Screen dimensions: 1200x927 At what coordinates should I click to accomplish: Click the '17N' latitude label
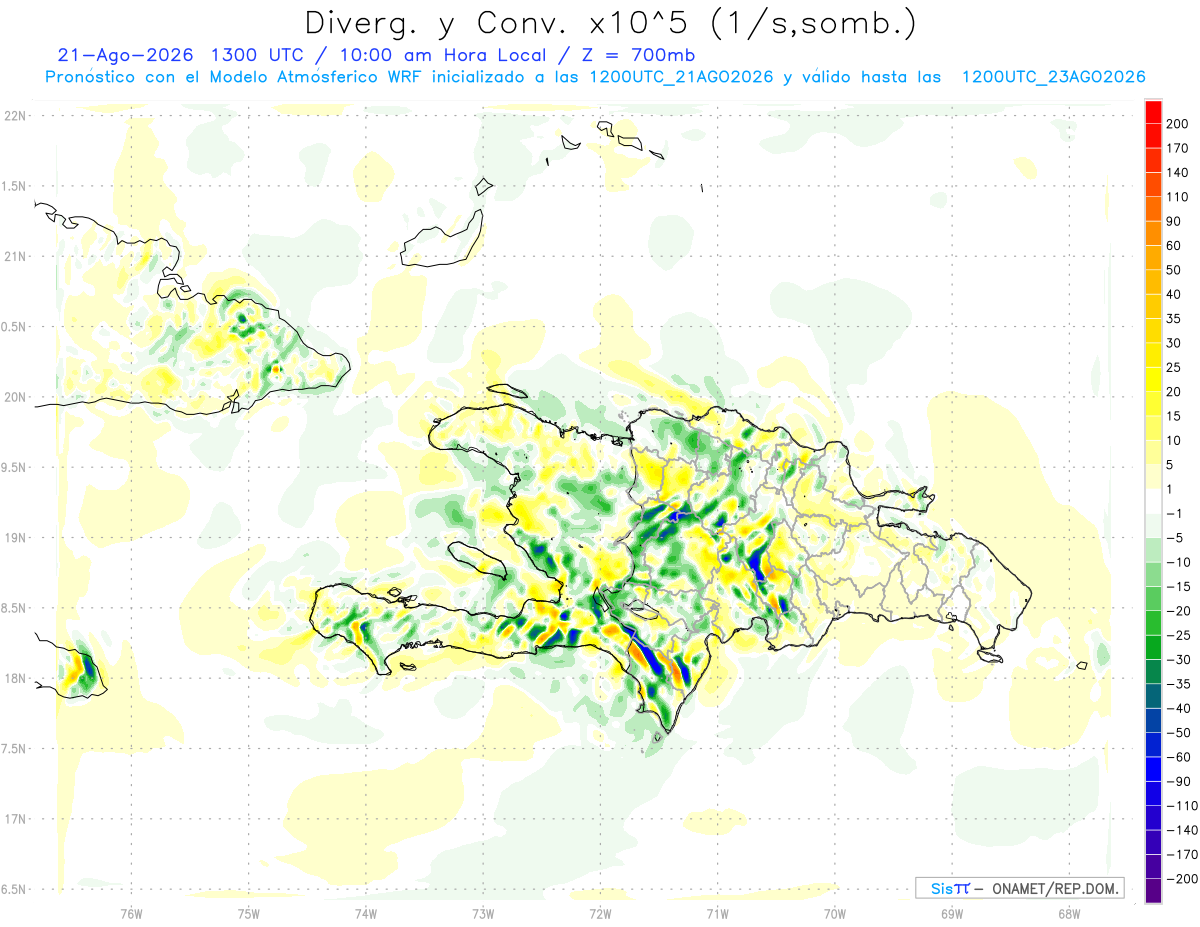tap(16, 819)
